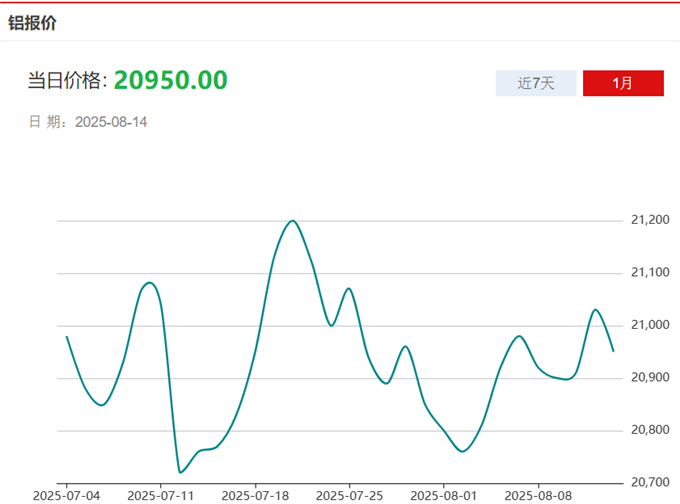680x504 pixels.
Task: Click the 2025-07-04 x-axis label
Action: click(66, 495)
